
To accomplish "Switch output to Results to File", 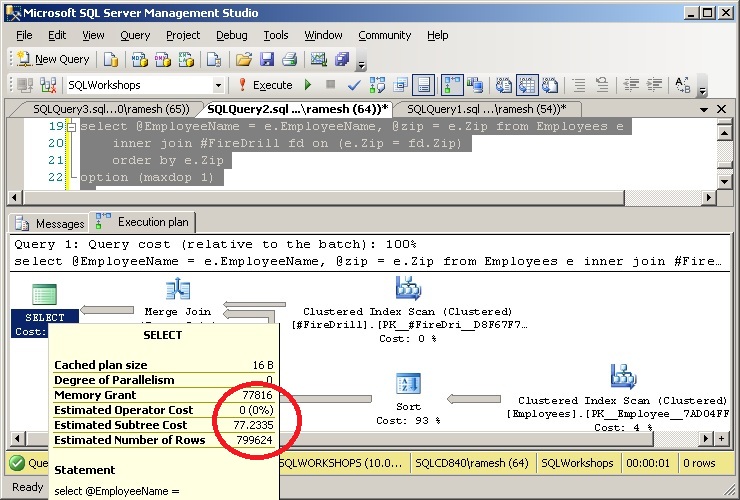I will [550, 85].
